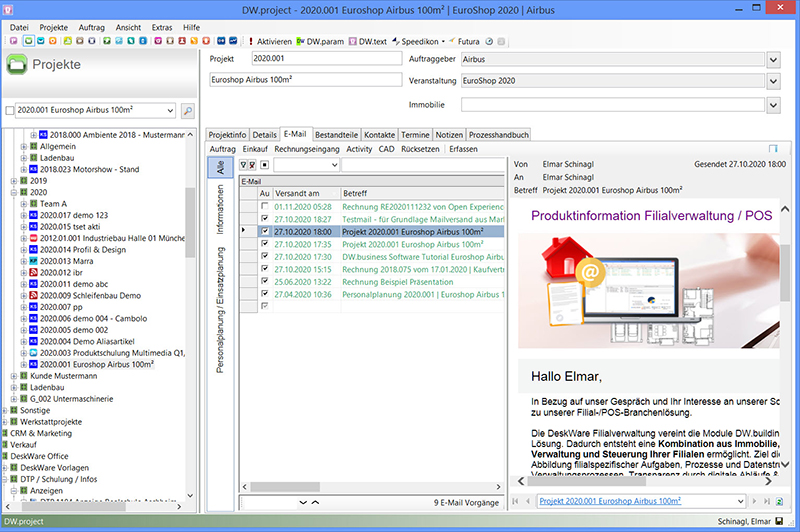
Task: Open the Extras menu
Action: tap(162, 28)
